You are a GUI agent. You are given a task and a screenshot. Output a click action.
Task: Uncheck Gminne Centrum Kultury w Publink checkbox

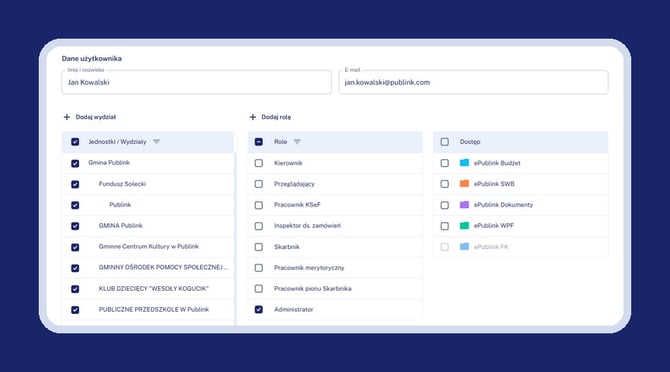pos(75,247)
